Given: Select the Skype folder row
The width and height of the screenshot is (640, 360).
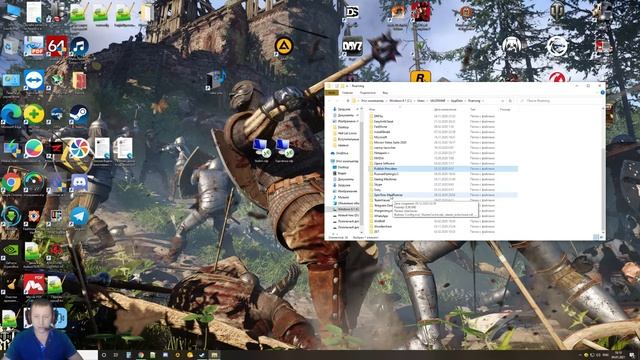Looking at the screenshot, I should tap(443, 184).
